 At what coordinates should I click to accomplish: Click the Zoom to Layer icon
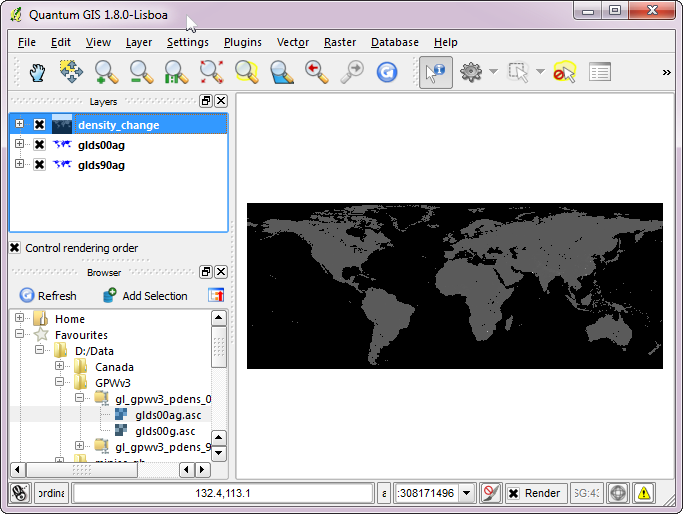pos(282,72)
